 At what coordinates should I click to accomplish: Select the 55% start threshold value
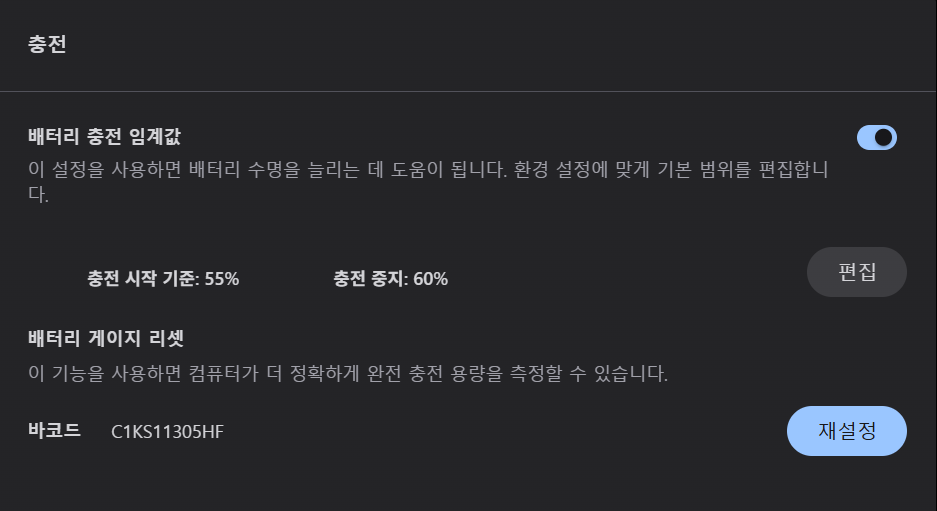(x=222, y=279)
